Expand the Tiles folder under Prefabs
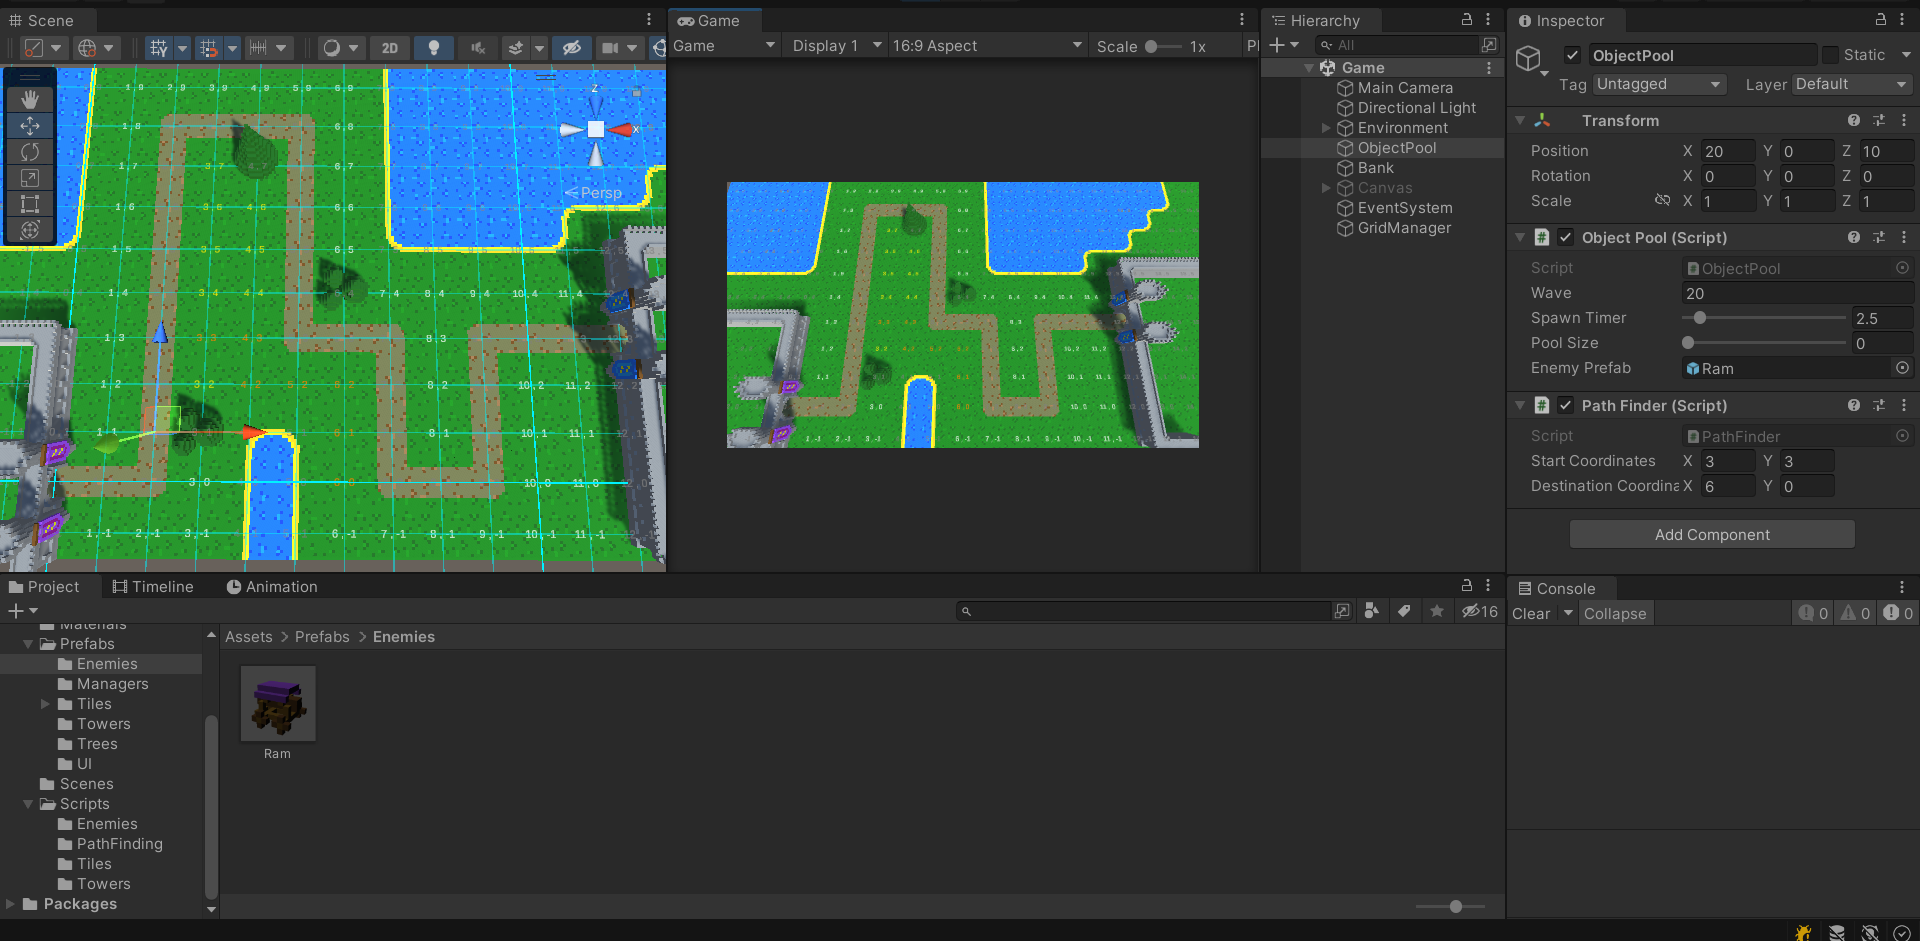 click(45, 704)
